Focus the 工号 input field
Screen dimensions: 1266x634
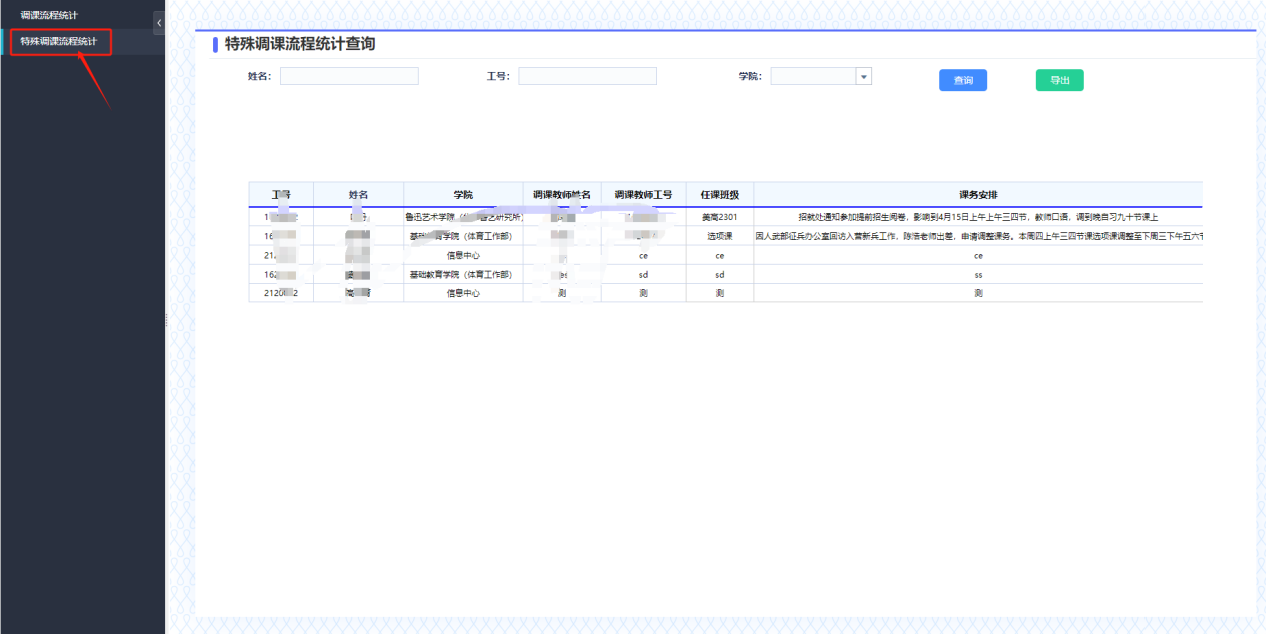587,76
